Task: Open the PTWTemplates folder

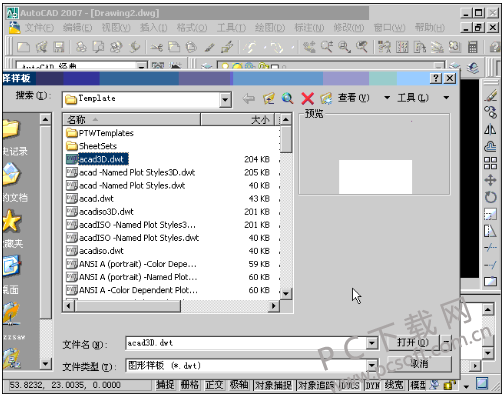Action: pos(106,133)
